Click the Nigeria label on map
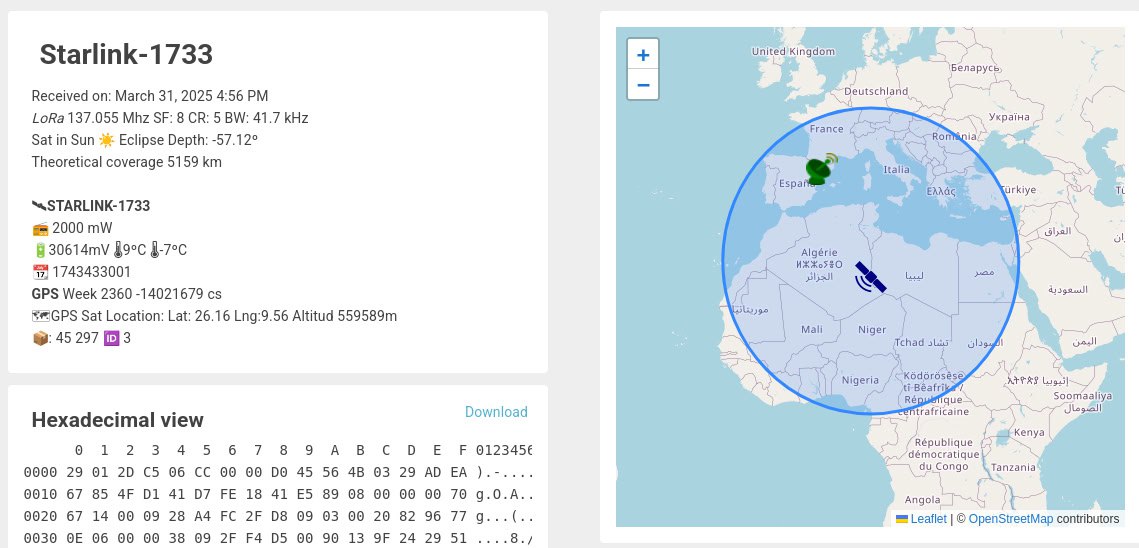 [860, 379]
